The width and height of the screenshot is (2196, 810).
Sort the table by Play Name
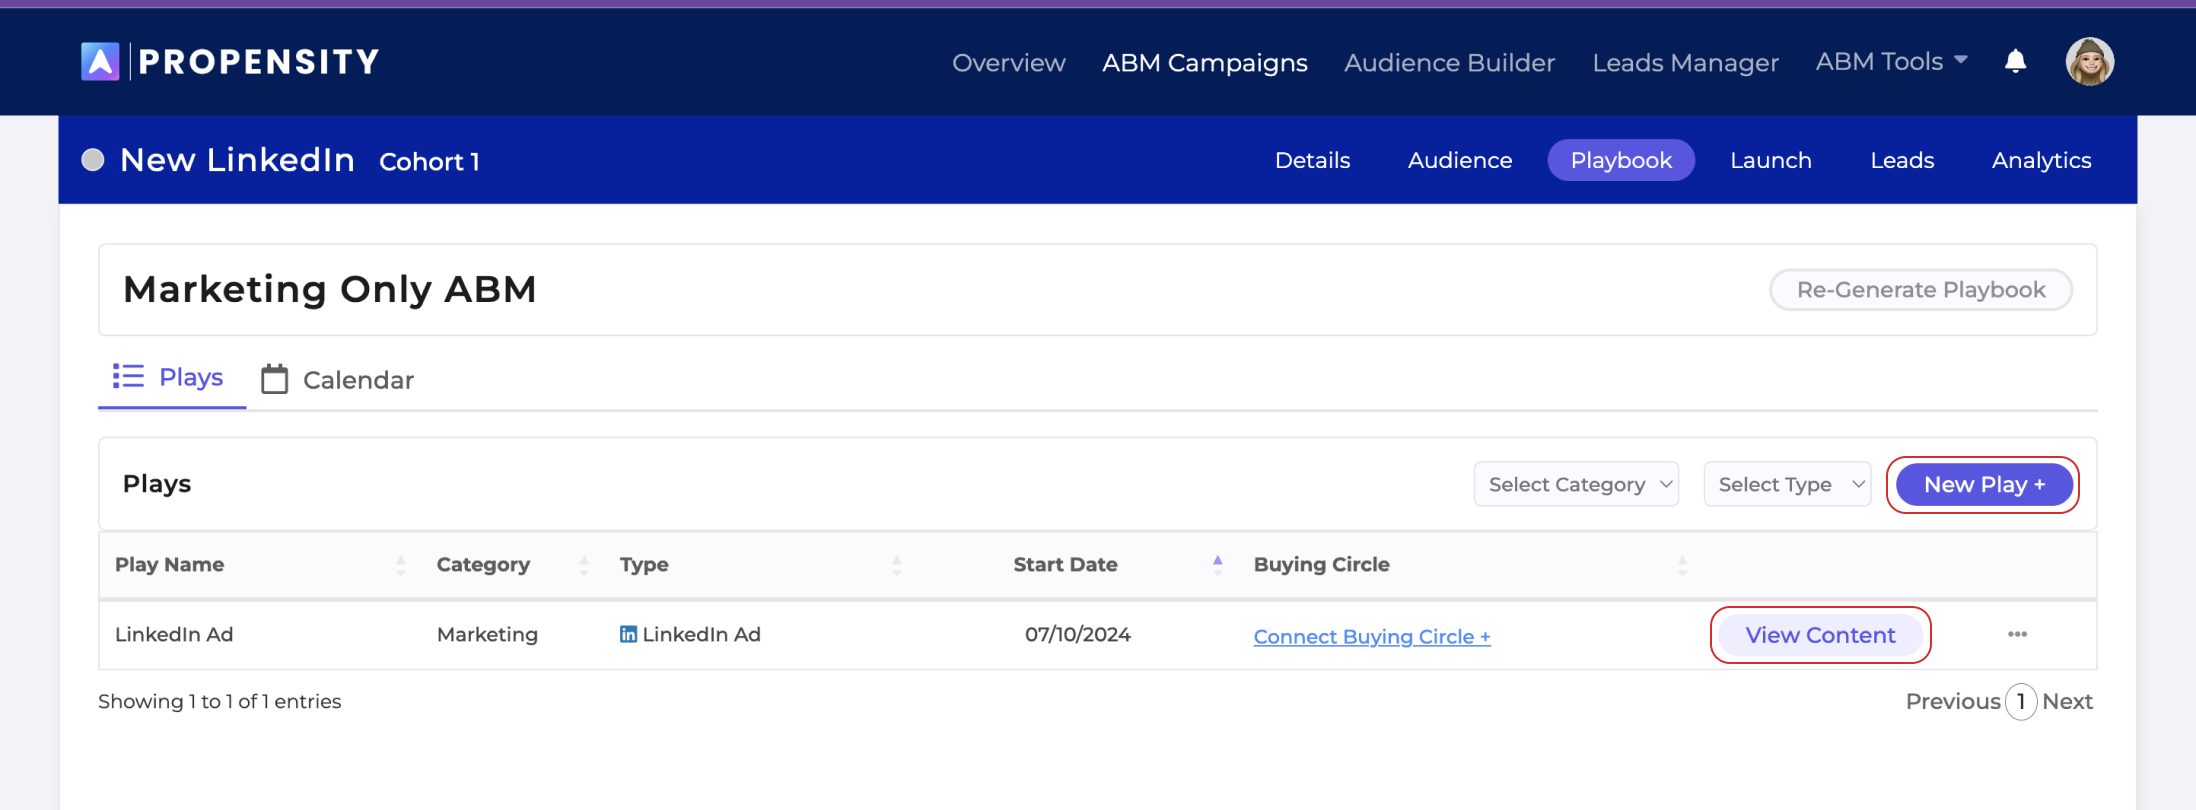(400, 565)
